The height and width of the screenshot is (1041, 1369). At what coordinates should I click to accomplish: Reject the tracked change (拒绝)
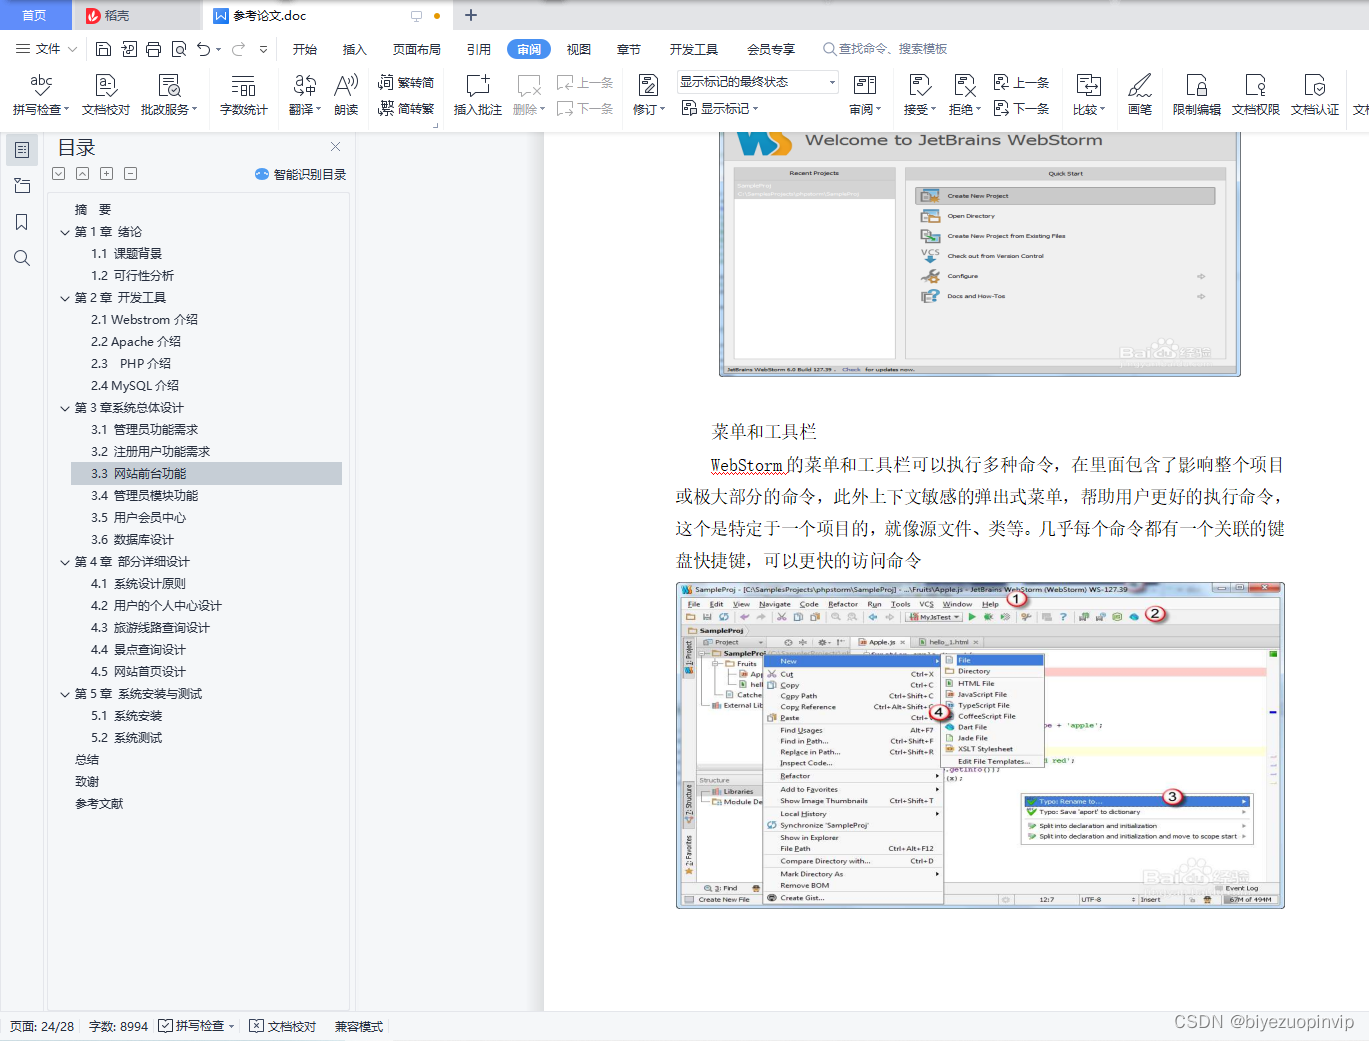coord(964,95)
